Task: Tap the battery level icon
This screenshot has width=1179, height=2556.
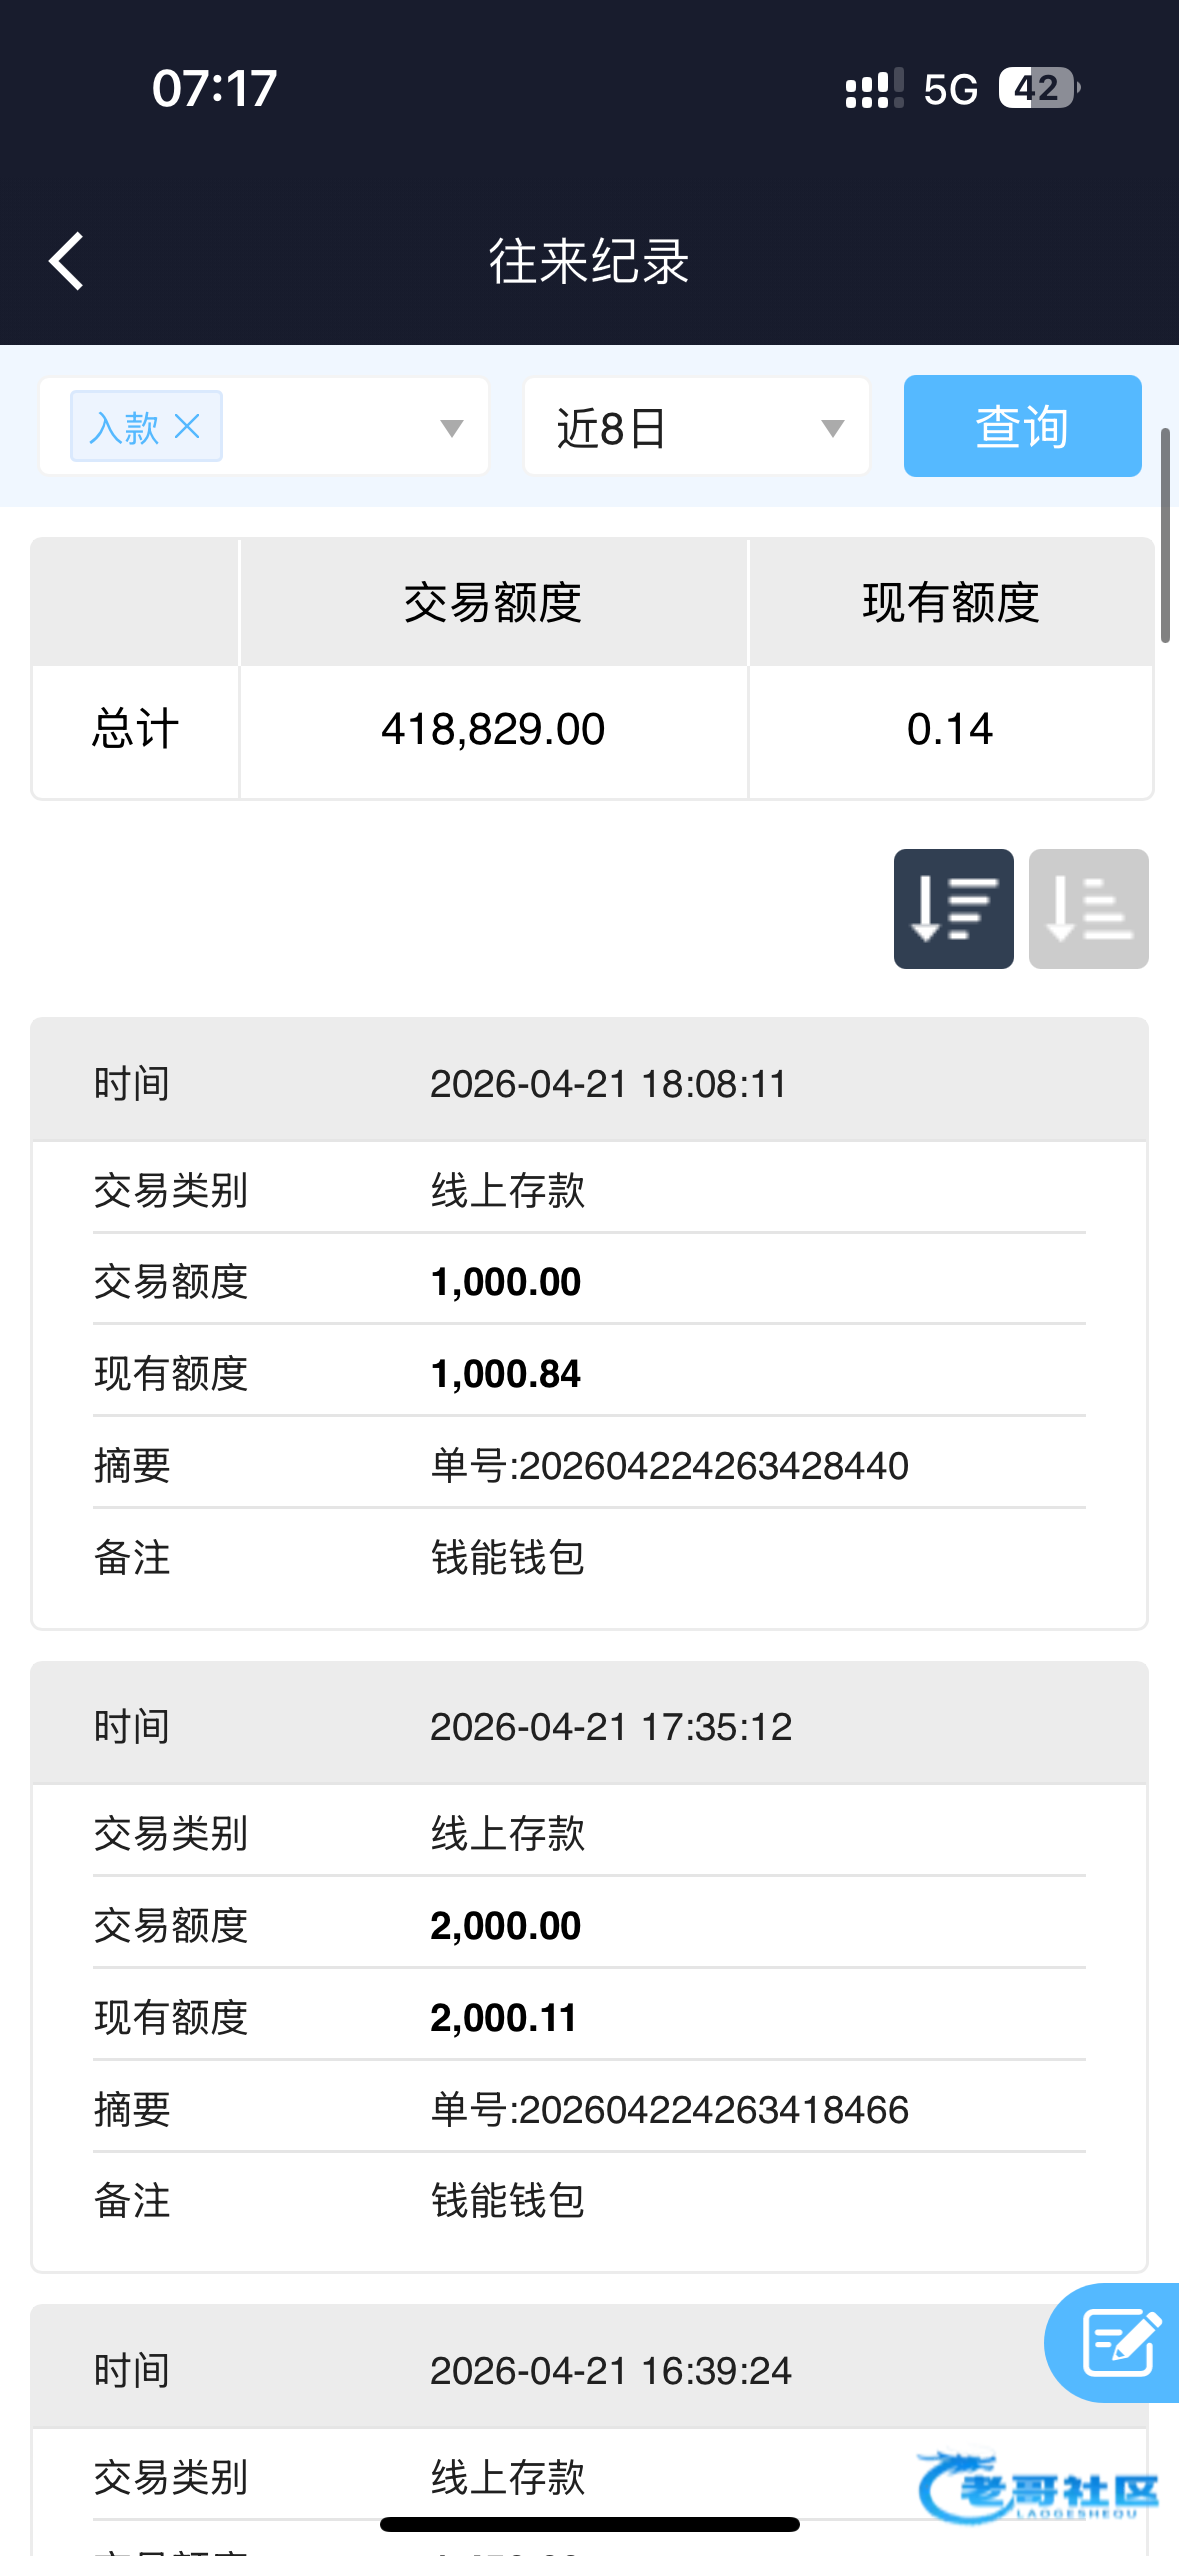Action: (1039, 88)
